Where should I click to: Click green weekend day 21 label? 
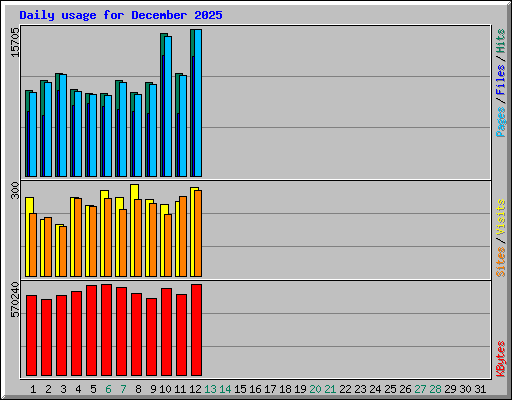[x=330, y=389]
